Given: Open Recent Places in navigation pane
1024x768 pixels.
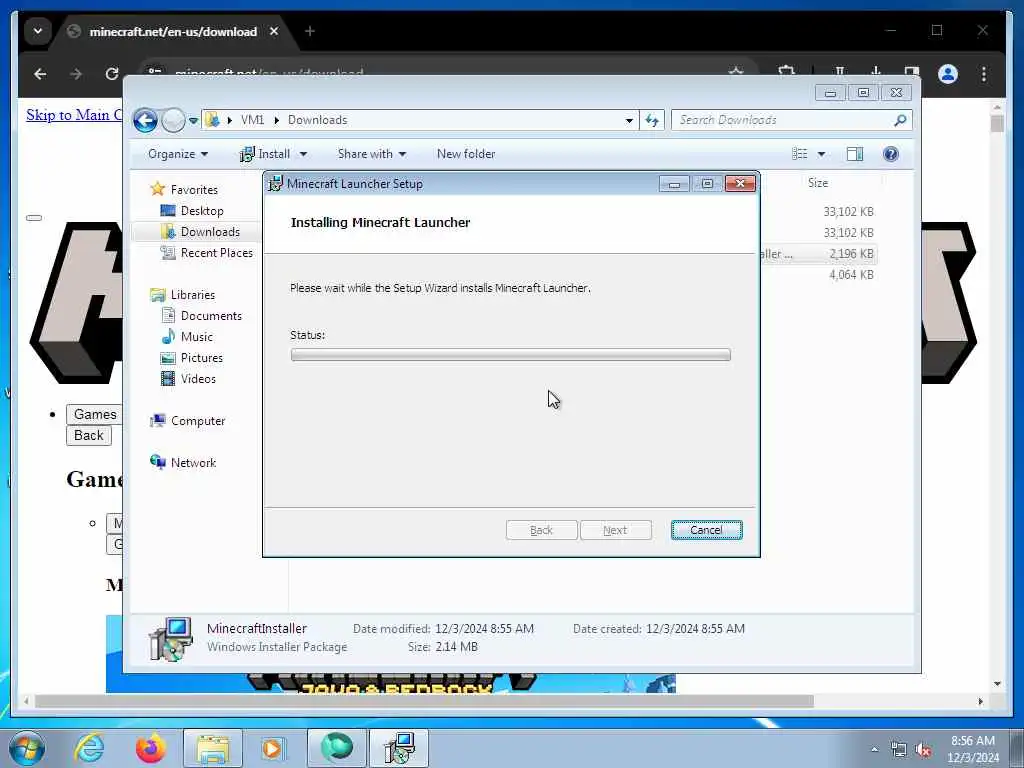Looking at the screenshot, I should (216, 253).
